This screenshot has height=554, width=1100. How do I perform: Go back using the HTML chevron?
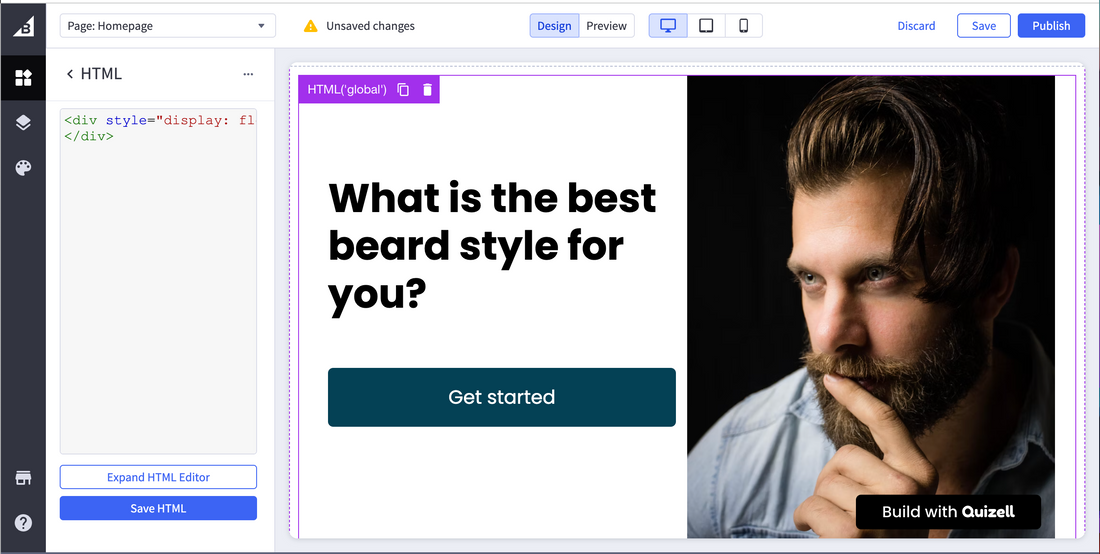[x=69, y=74]
